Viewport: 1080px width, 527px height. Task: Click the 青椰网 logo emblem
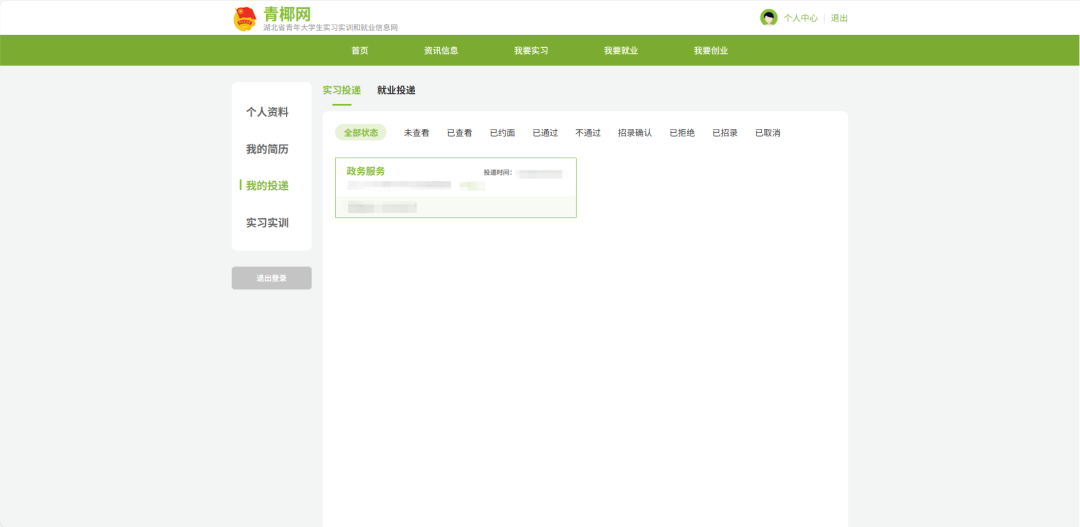tap(245, 19)
